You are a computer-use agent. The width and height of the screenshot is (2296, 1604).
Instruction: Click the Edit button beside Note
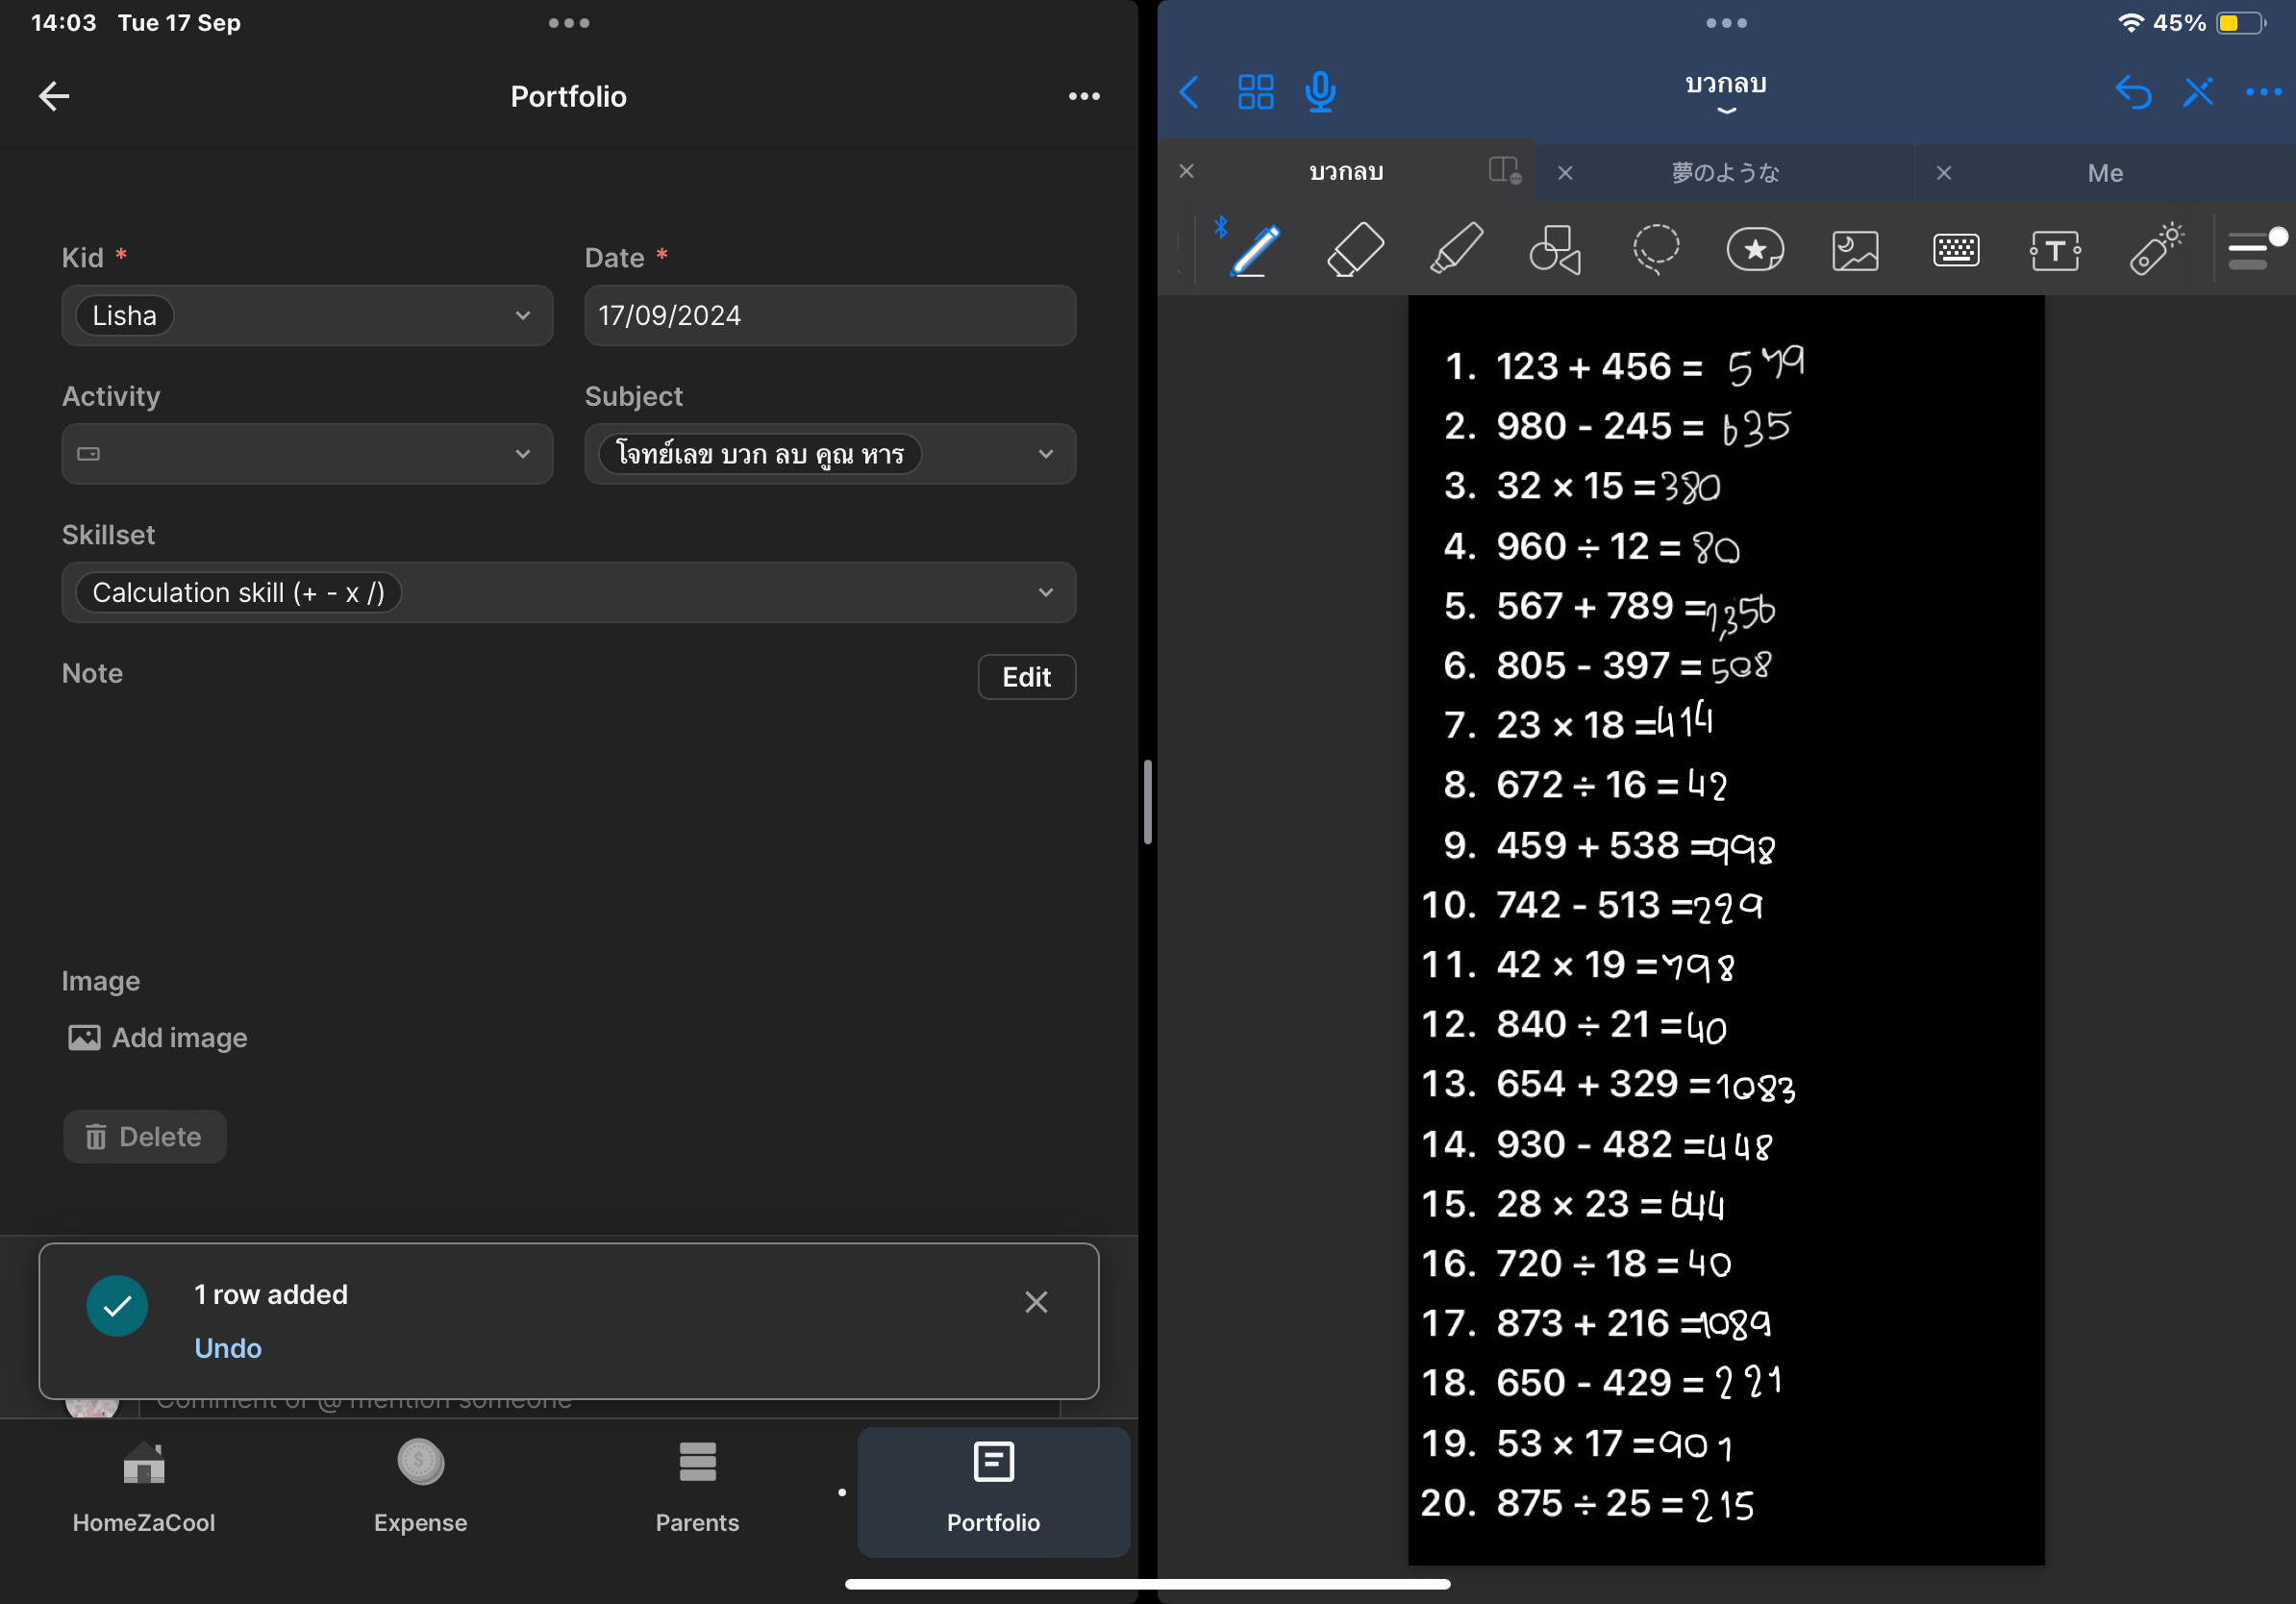pos(1026,677)
